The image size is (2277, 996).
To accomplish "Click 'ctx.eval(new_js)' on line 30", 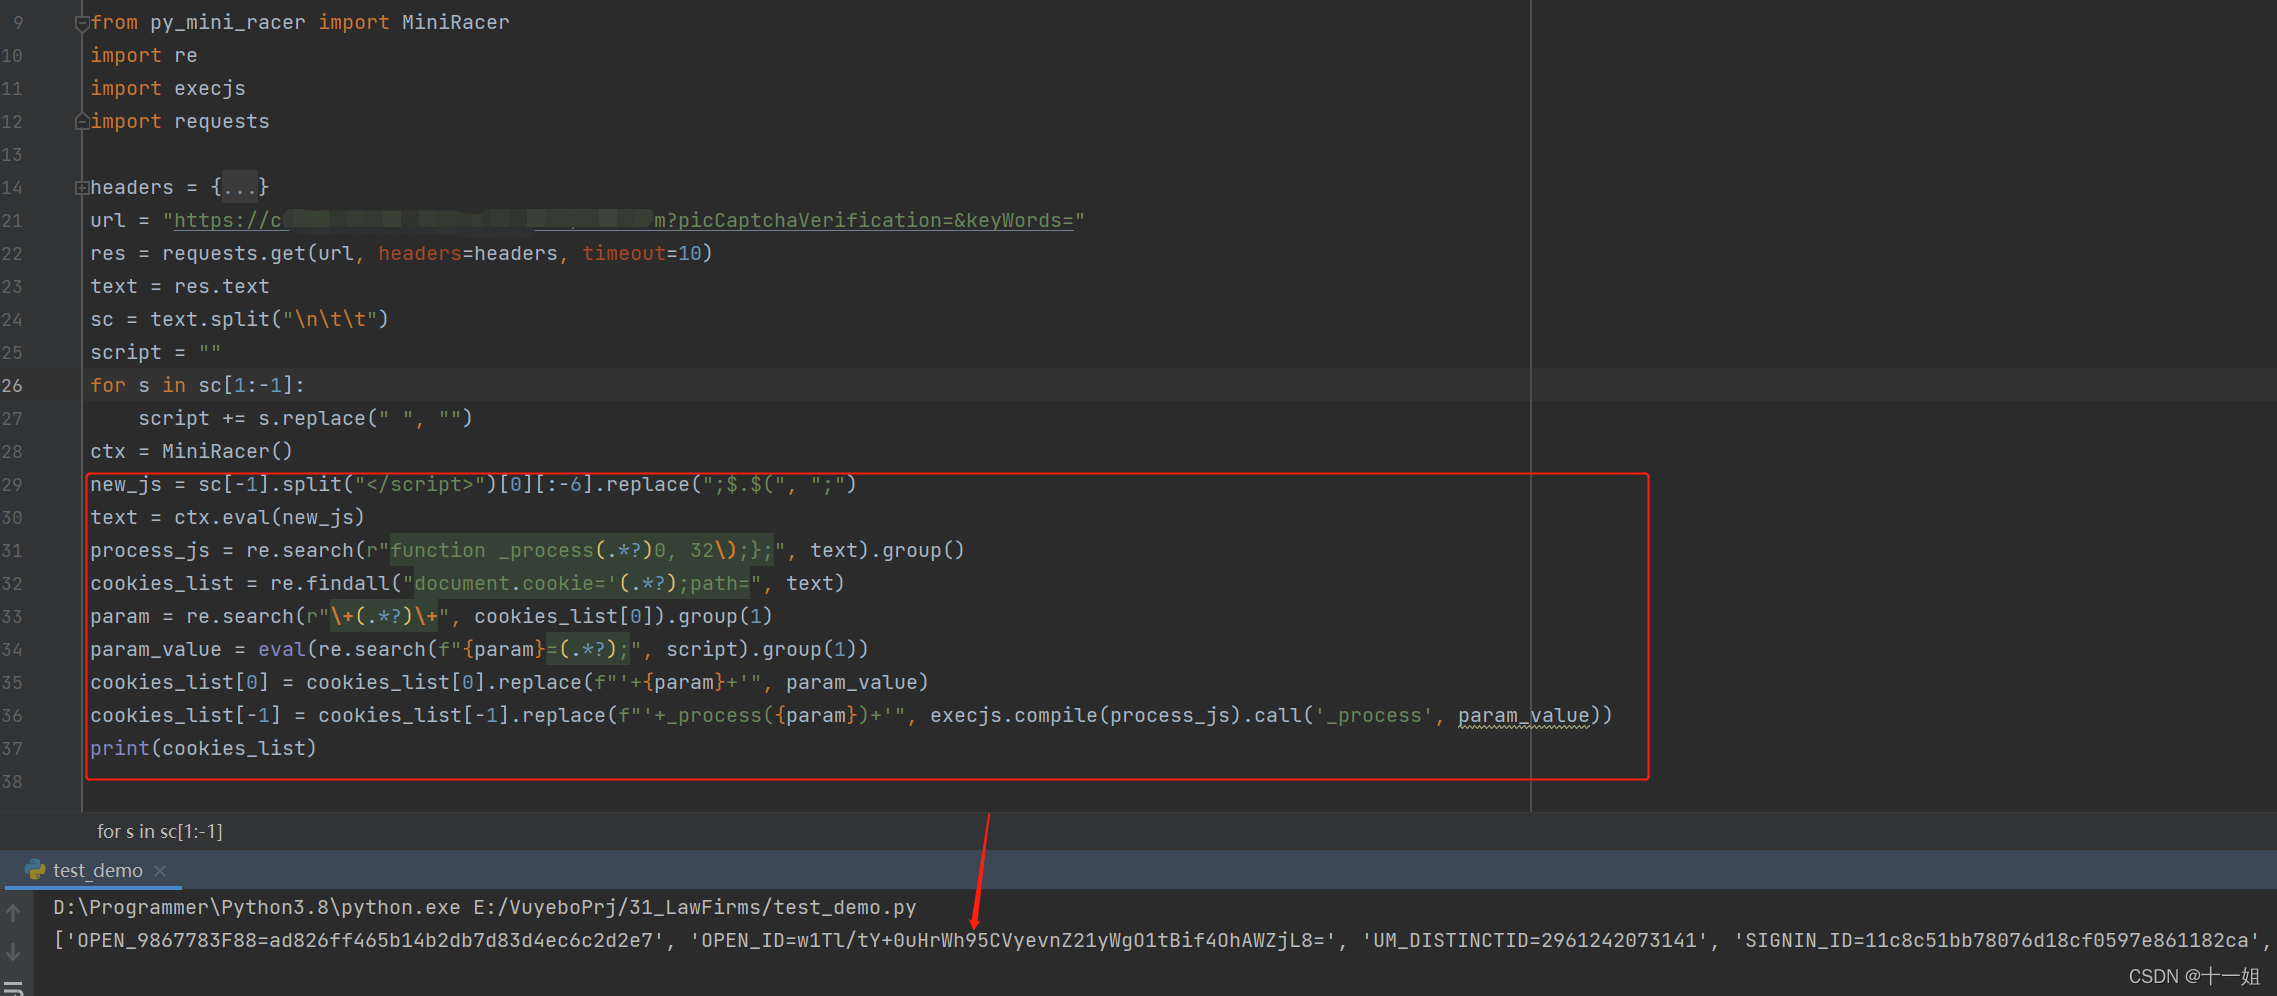I will tap(270, 517).
